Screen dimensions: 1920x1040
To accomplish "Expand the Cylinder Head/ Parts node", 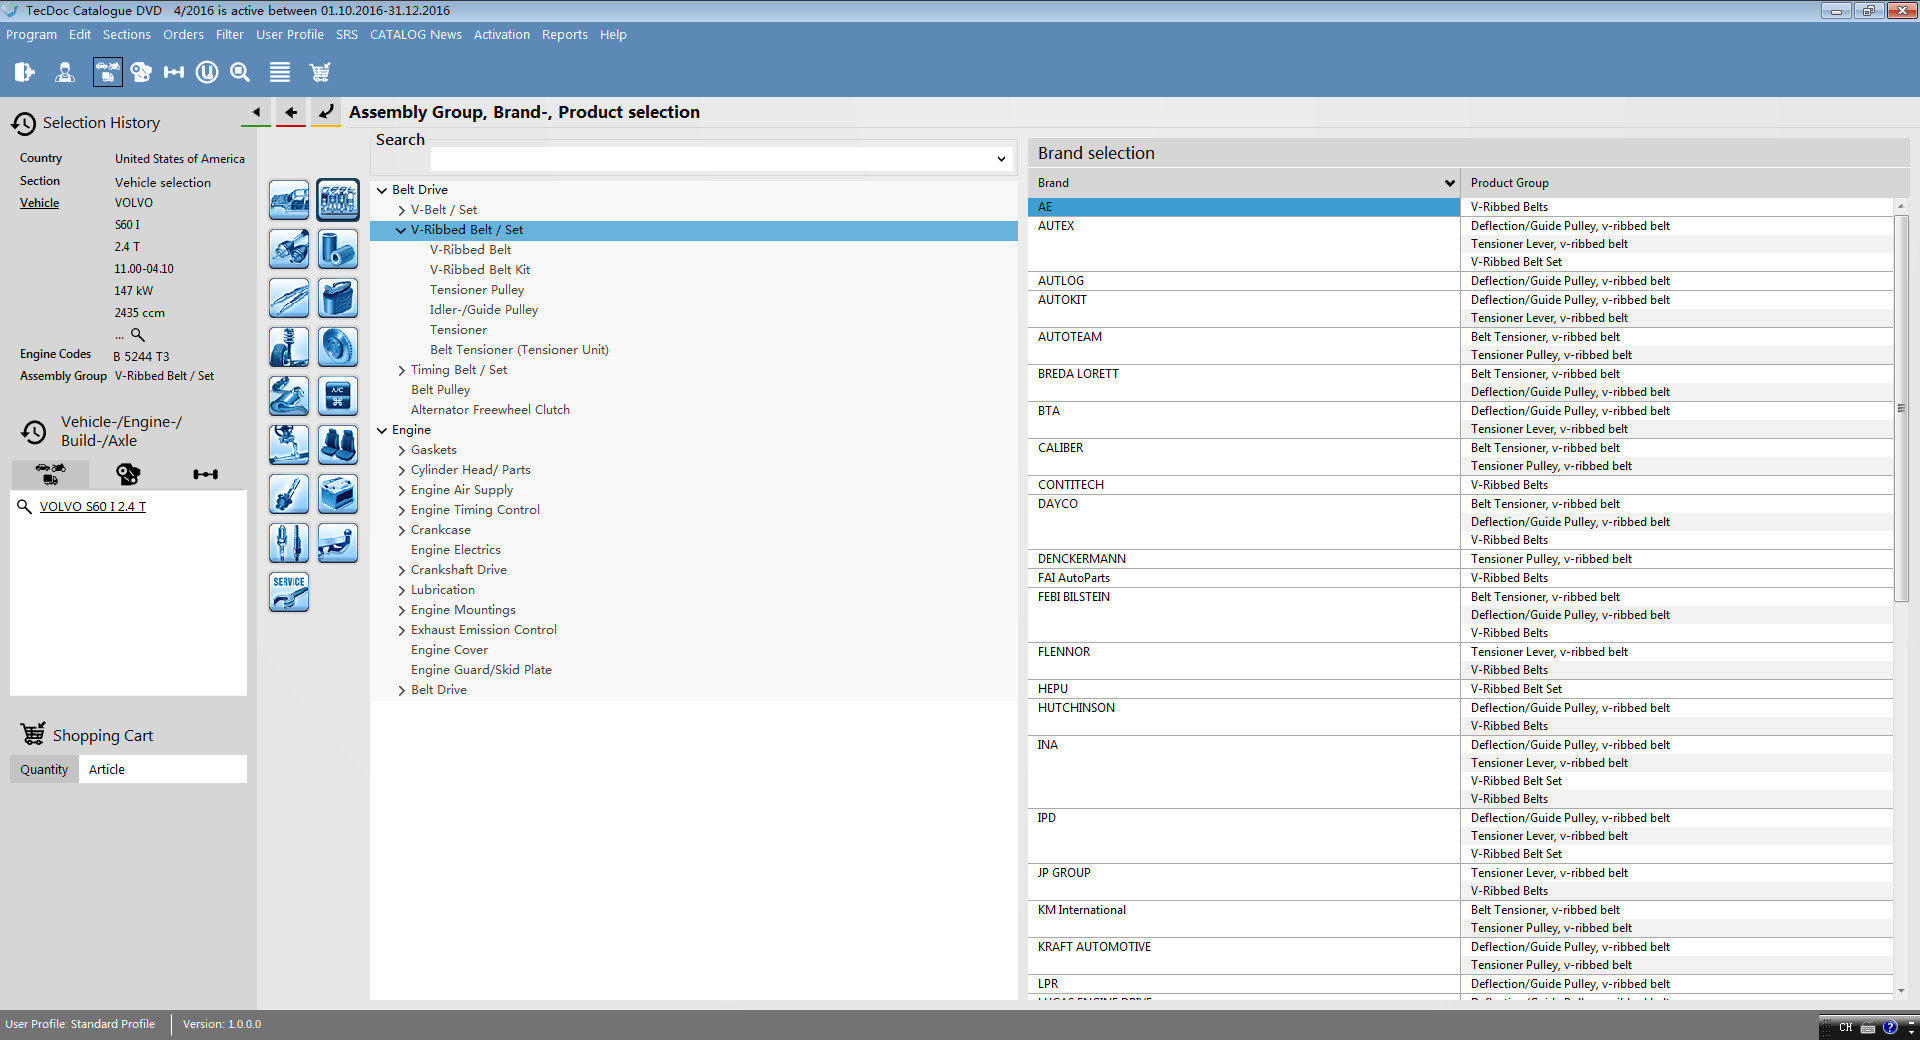I will click(401, 470).
